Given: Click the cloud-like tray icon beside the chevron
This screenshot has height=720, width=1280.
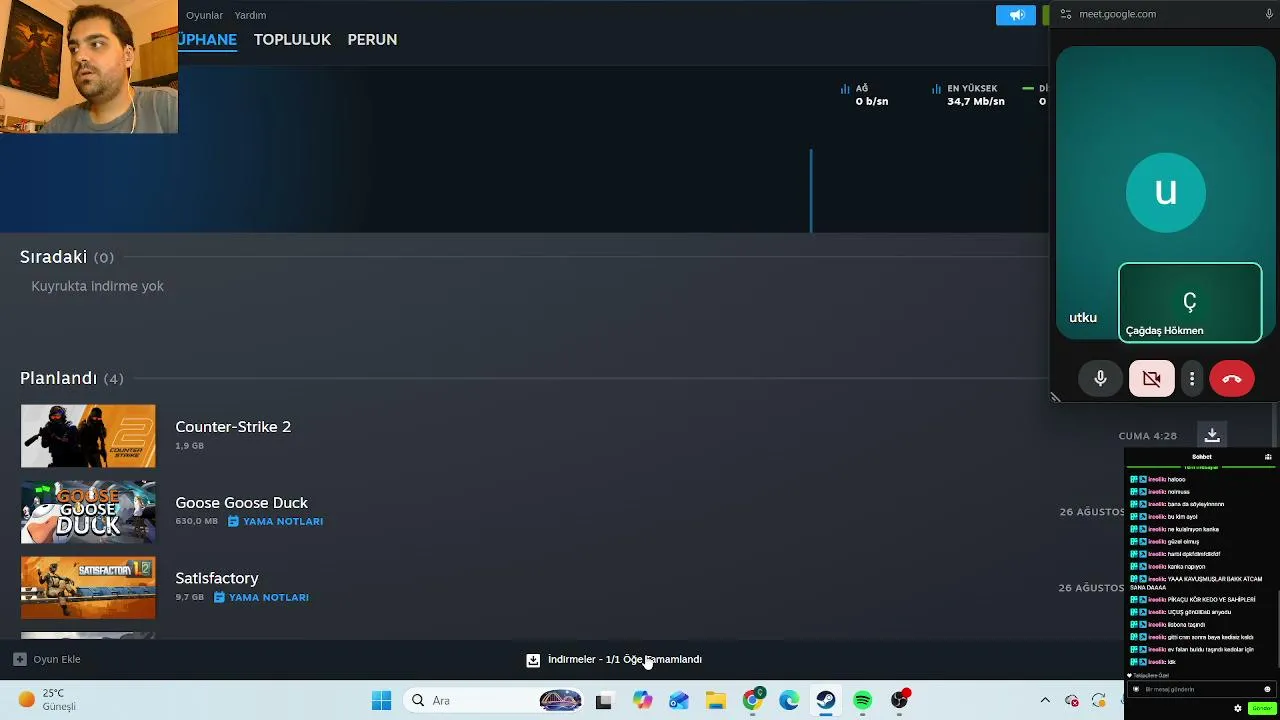Looking at the screenshot, I should (x=1072, y=701).
